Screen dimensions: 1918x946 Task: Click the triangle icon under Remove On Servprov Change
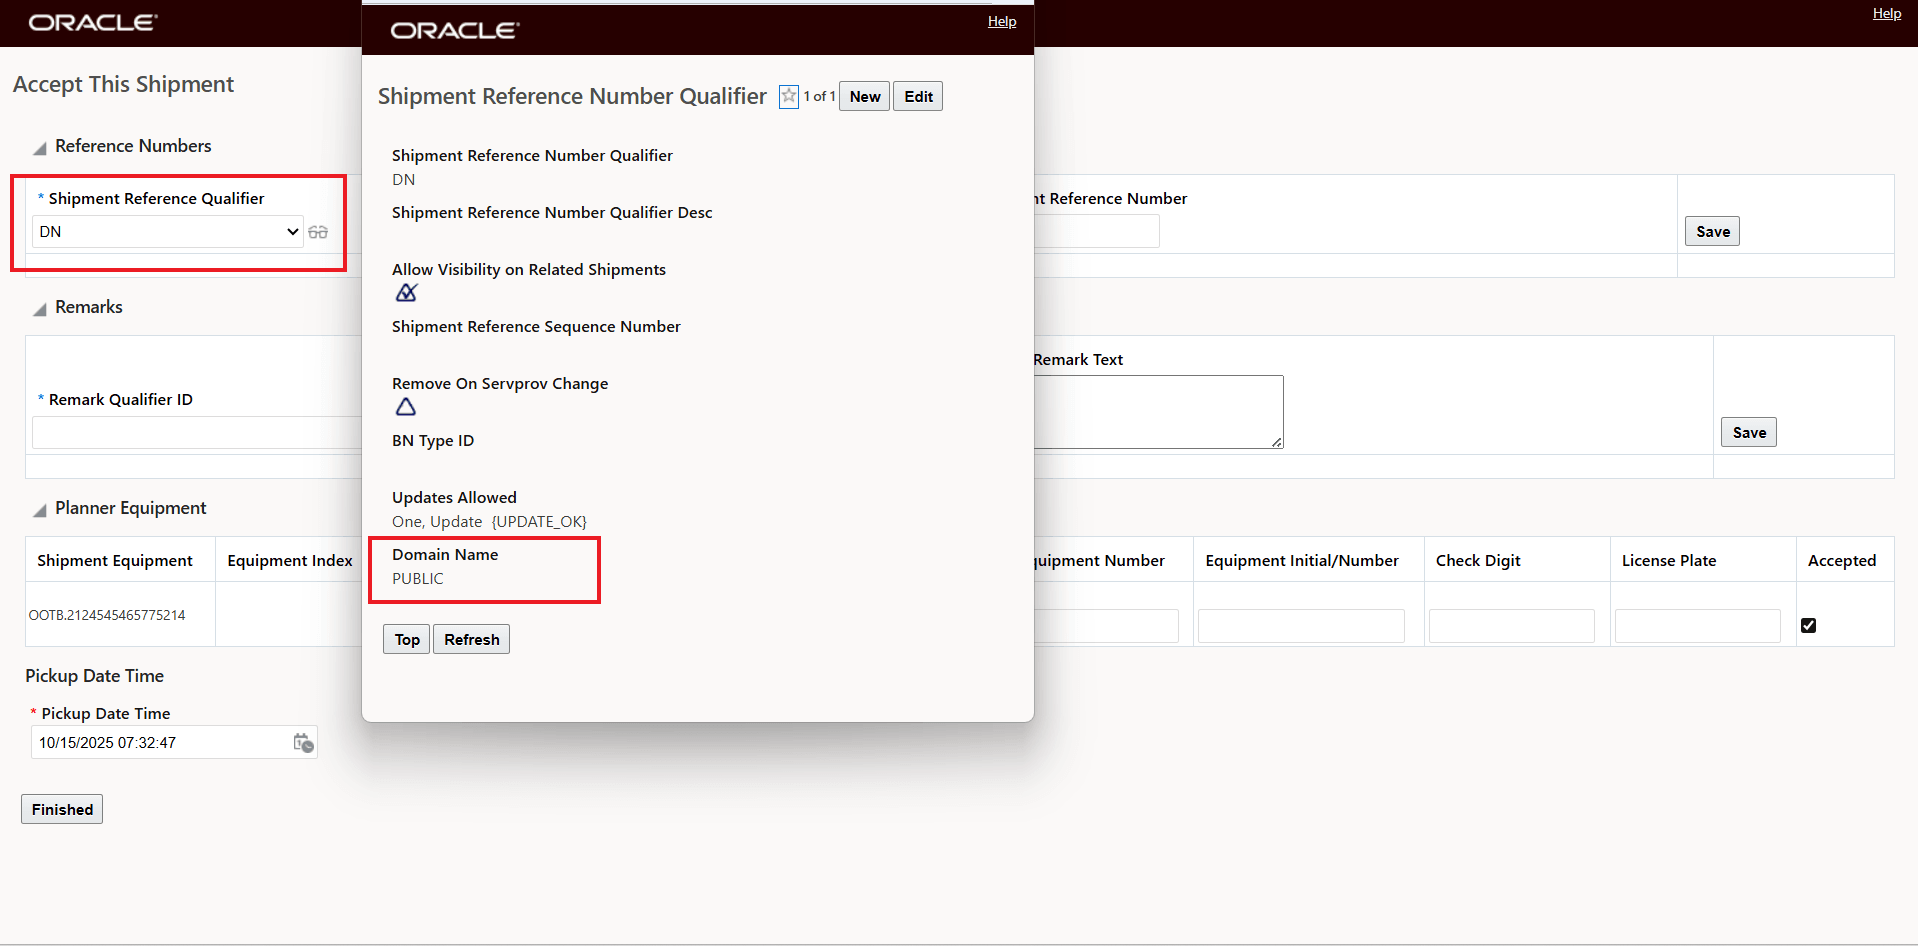coord(405,407)
